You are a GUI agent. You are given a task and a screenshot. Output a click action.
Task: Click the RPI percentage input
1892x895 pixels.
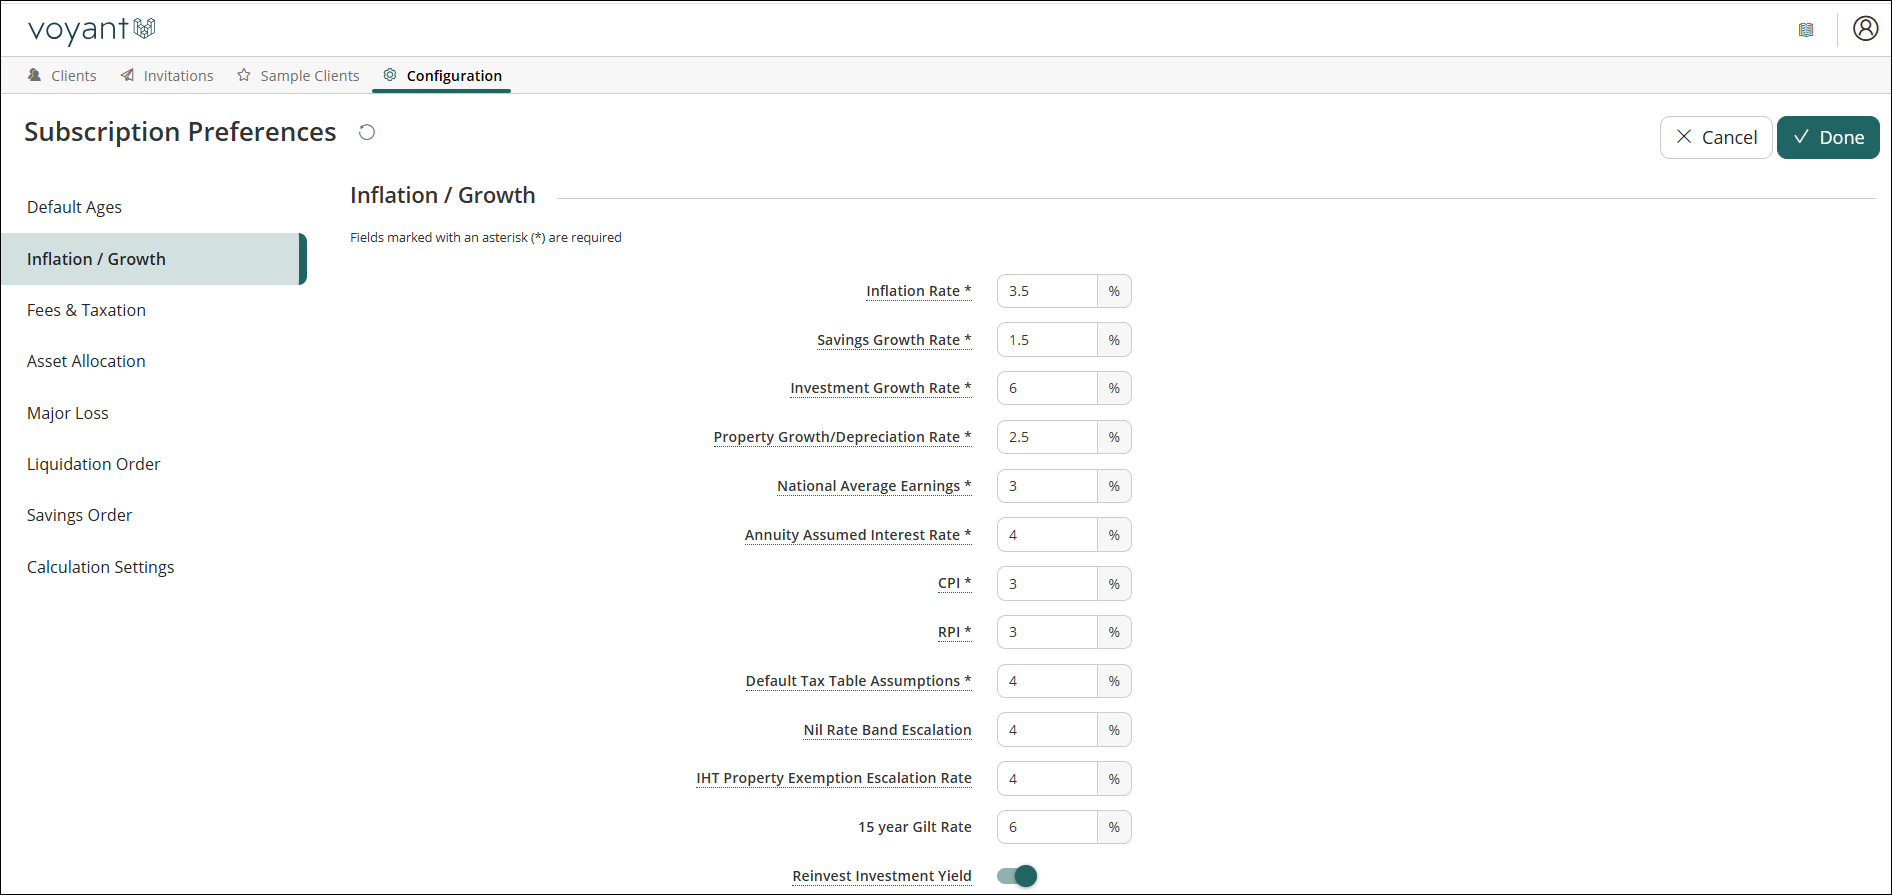[1047, 632]
